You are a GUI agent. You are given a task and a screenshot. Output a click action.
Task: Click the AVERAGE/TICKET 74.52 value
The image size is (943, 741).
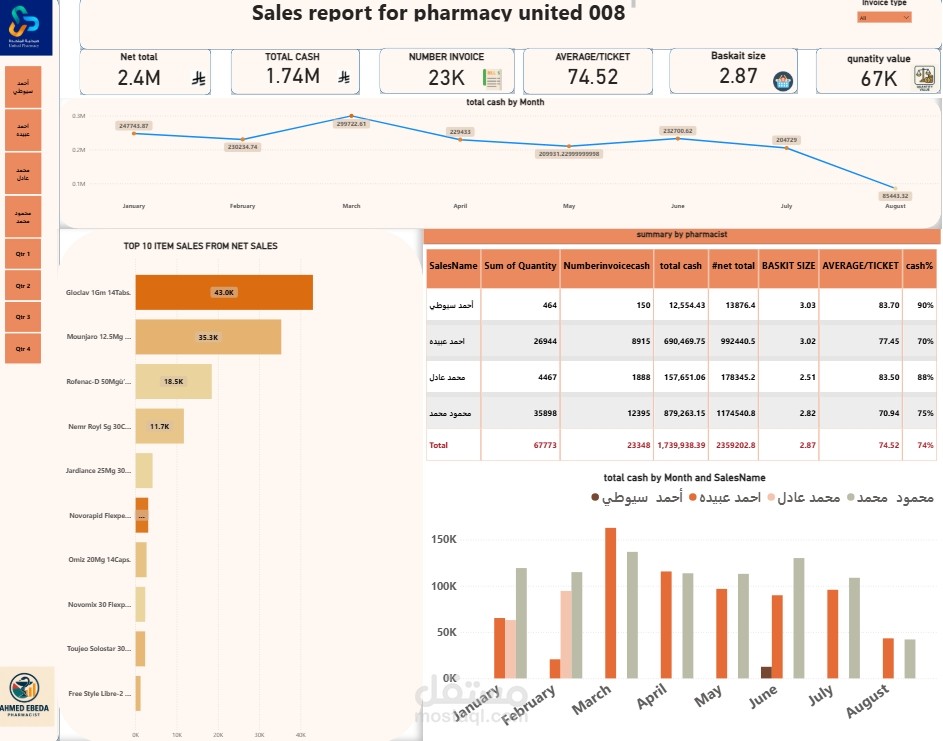(x=592, y=77)
